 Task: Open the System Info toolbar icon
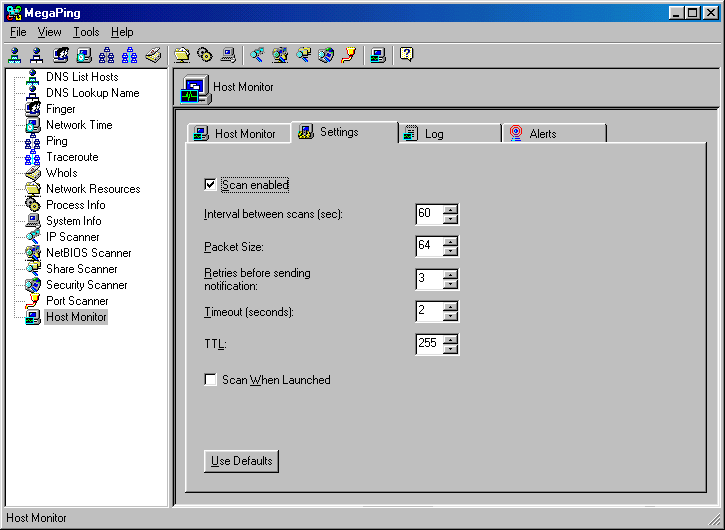tap(228, 55)
